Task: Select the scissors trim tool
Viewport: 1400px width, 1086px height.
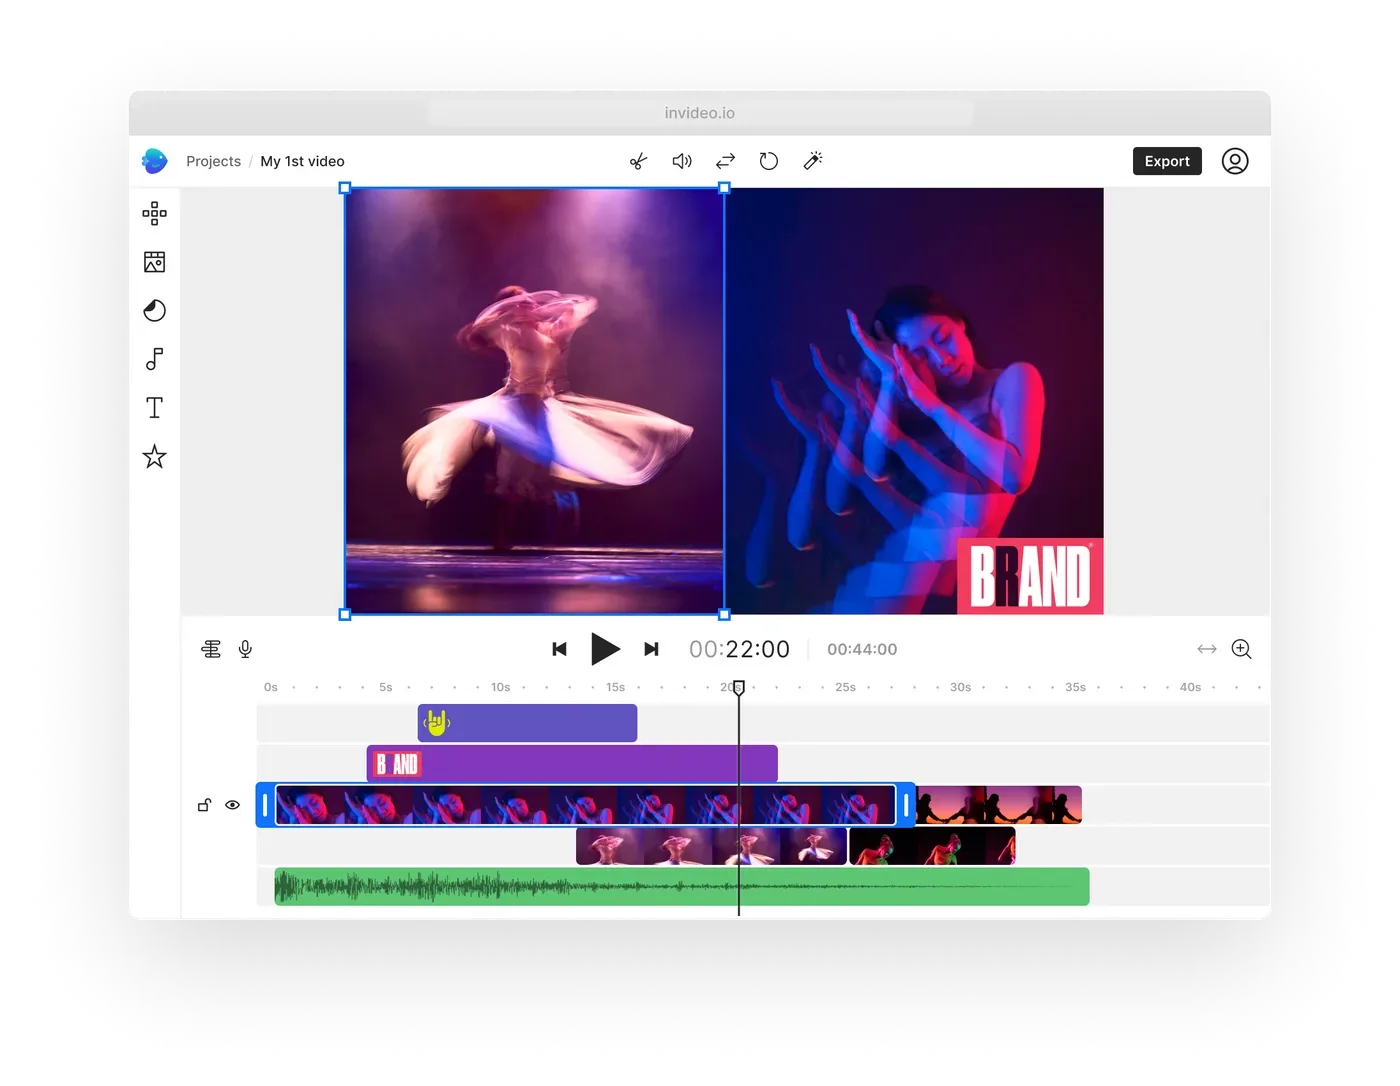Action: pos(638,161)
